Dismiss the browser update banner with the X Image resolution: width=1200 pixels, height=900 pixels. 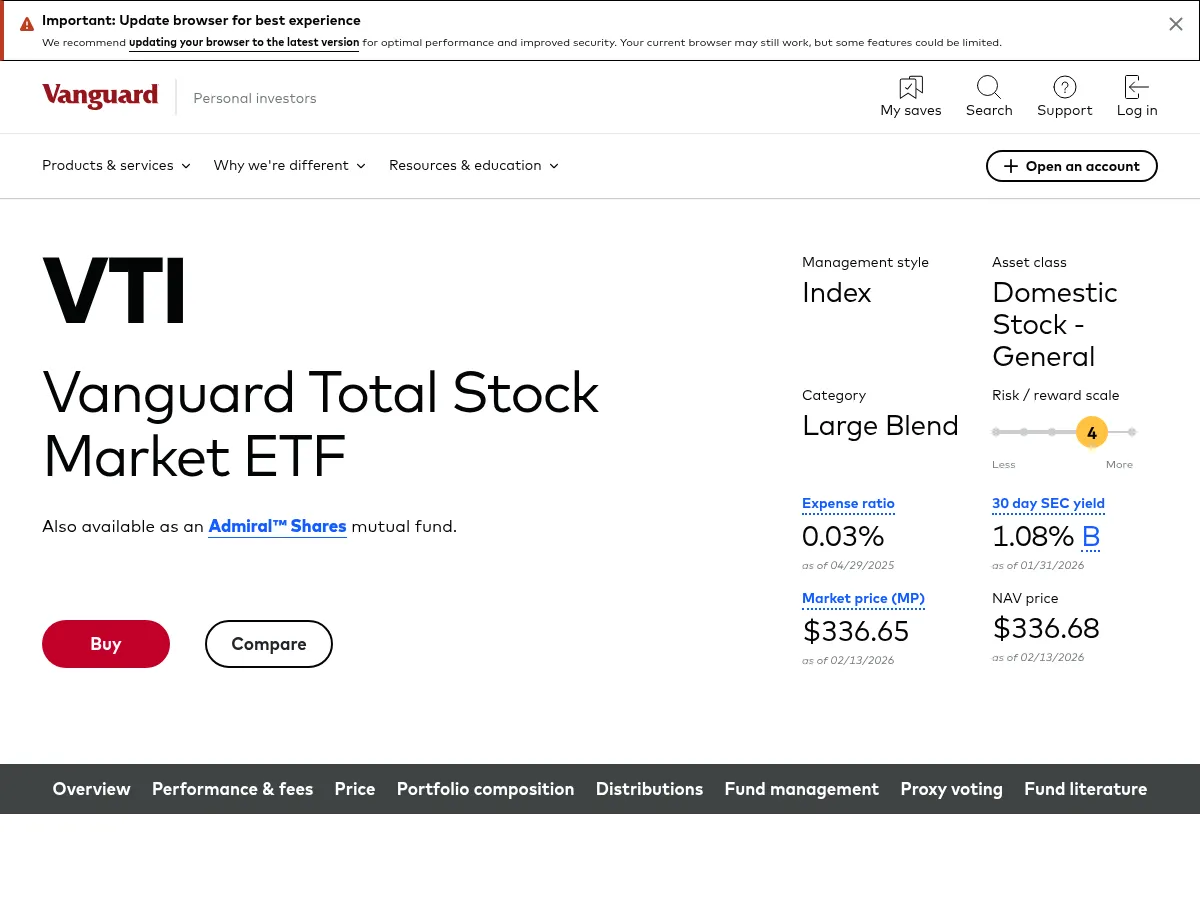1176,23
